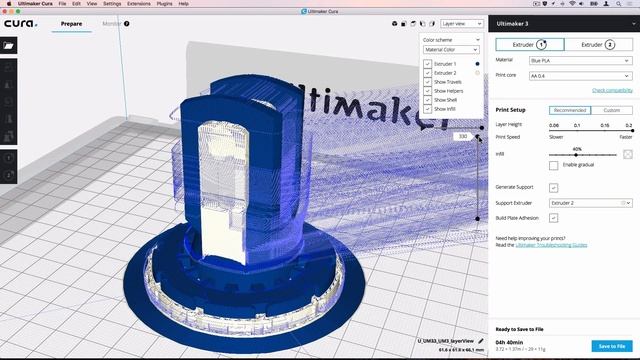Switch print setup to Custom

611,110
